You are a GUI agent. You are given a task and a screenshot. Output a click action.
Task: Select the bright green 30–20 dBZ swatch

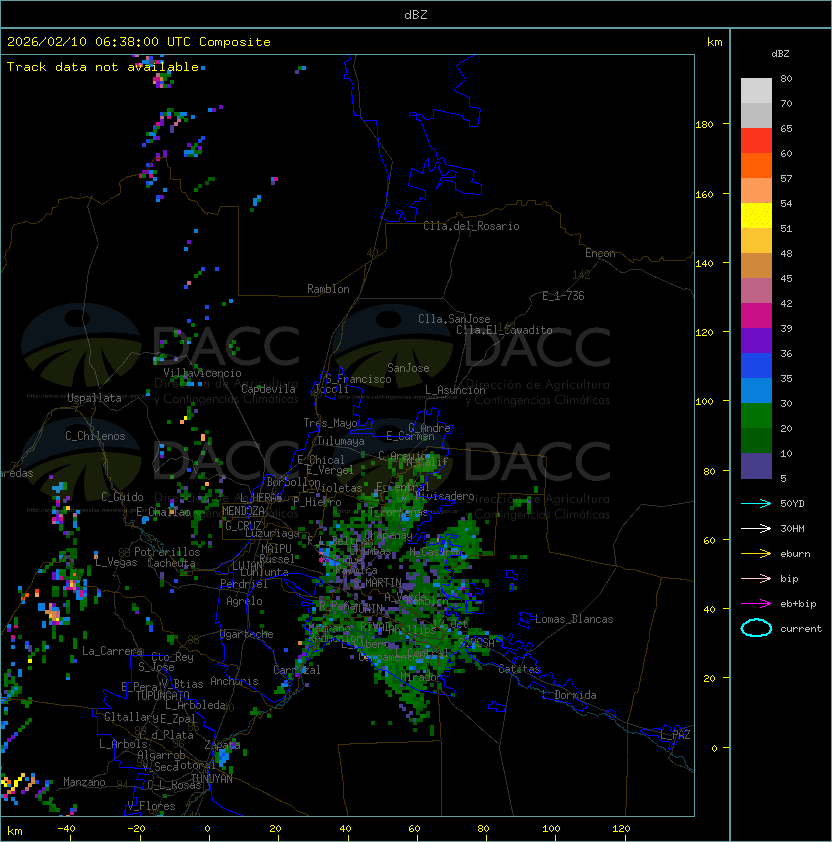point(756,416)
